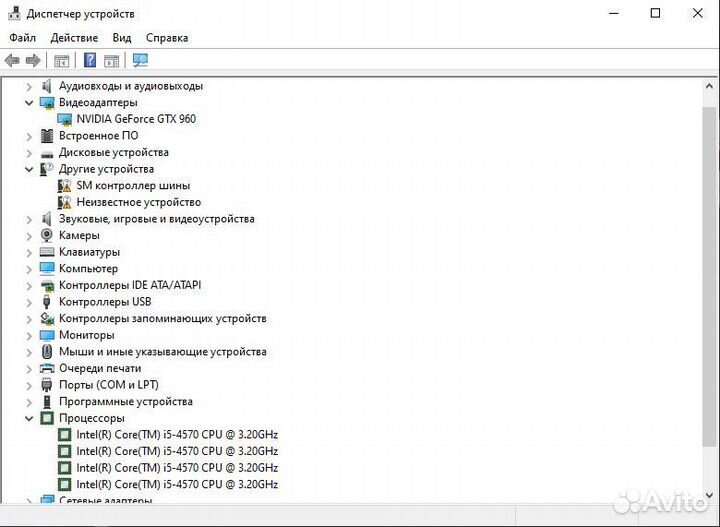The height and width of the screenshot is (527, 720).
Task: Click the Back arrow toolbar icon
Action: click(12, 61)
